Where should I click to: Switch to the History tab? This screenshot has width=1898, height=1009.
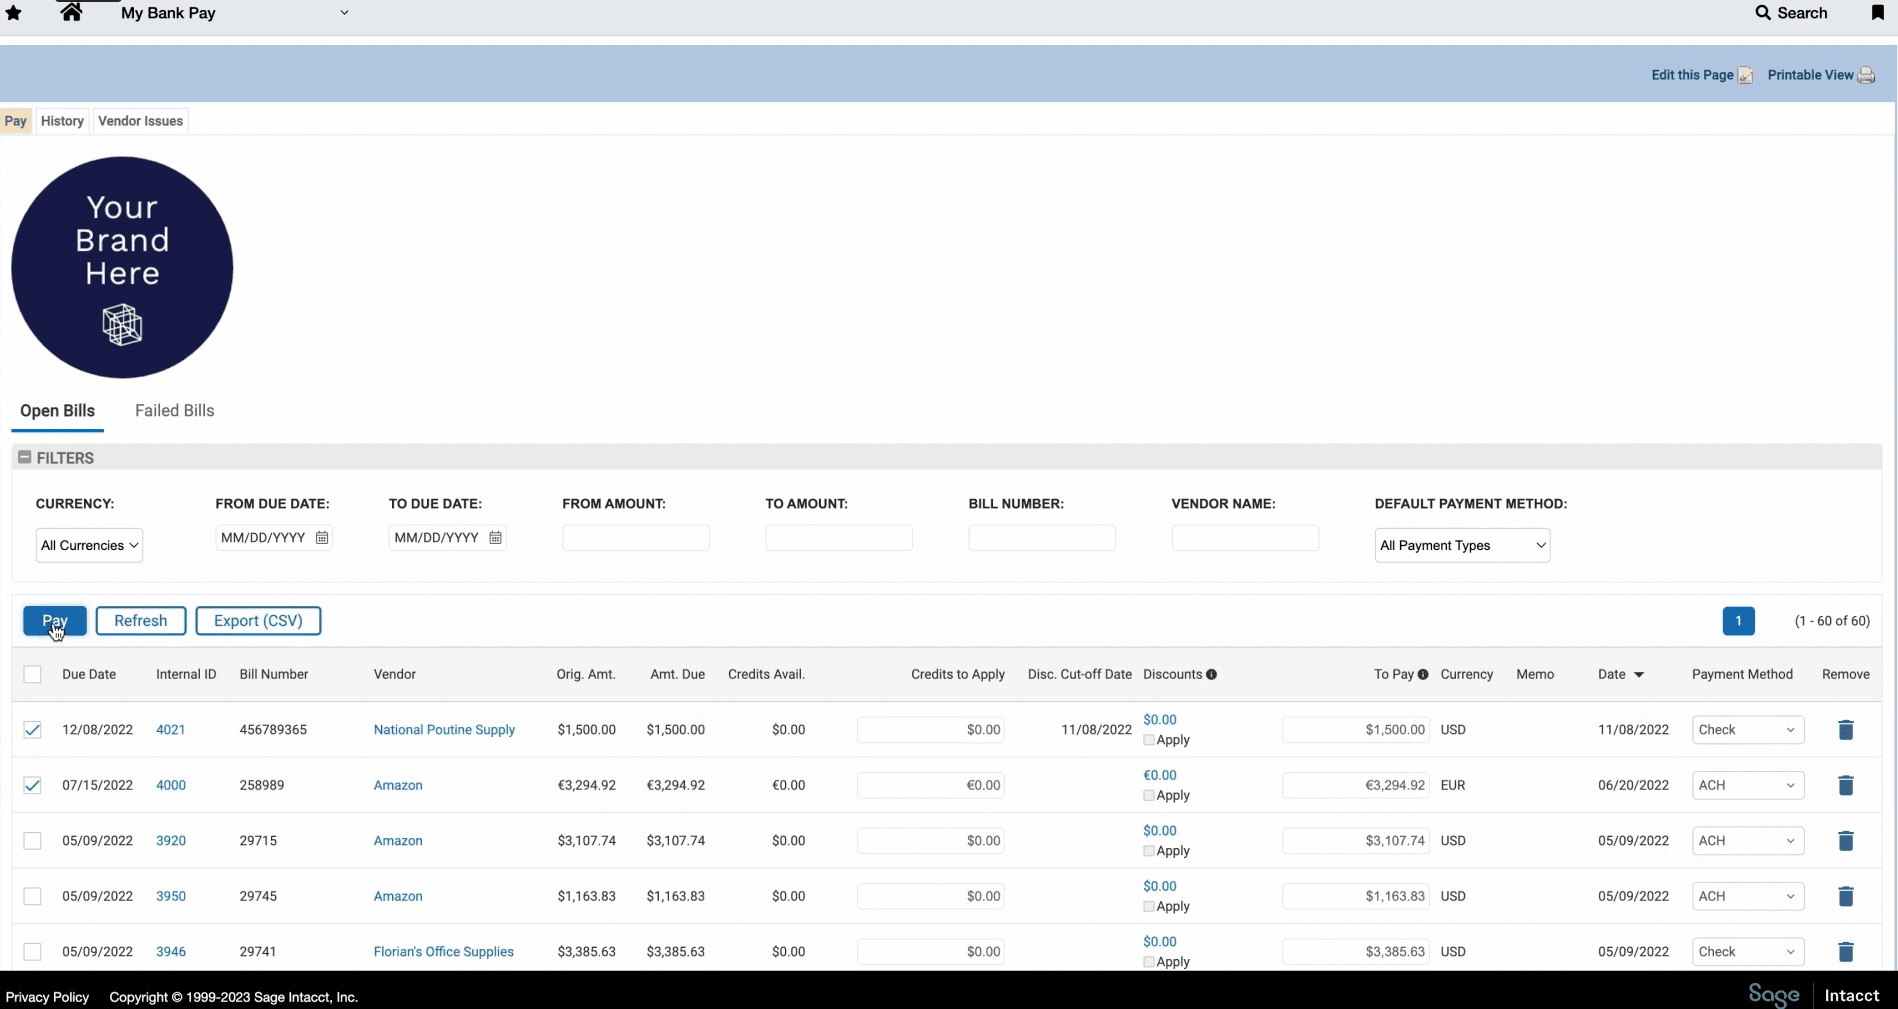pos(62,121)
